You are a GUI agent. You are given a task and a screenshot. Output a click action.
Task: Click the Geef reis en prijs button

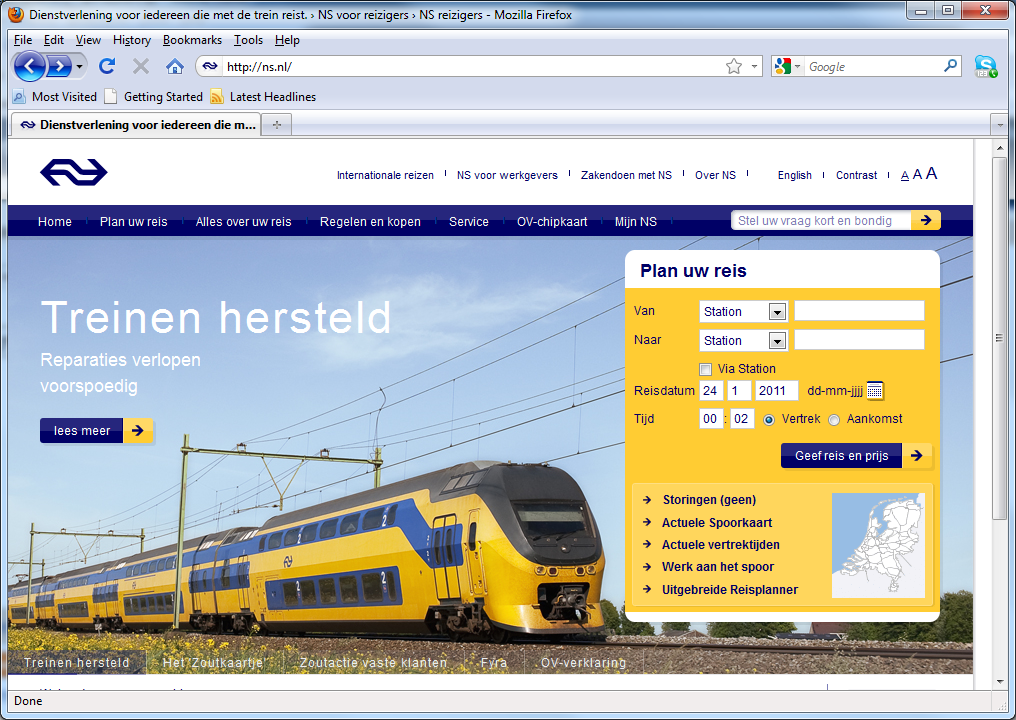coord(841,455)
